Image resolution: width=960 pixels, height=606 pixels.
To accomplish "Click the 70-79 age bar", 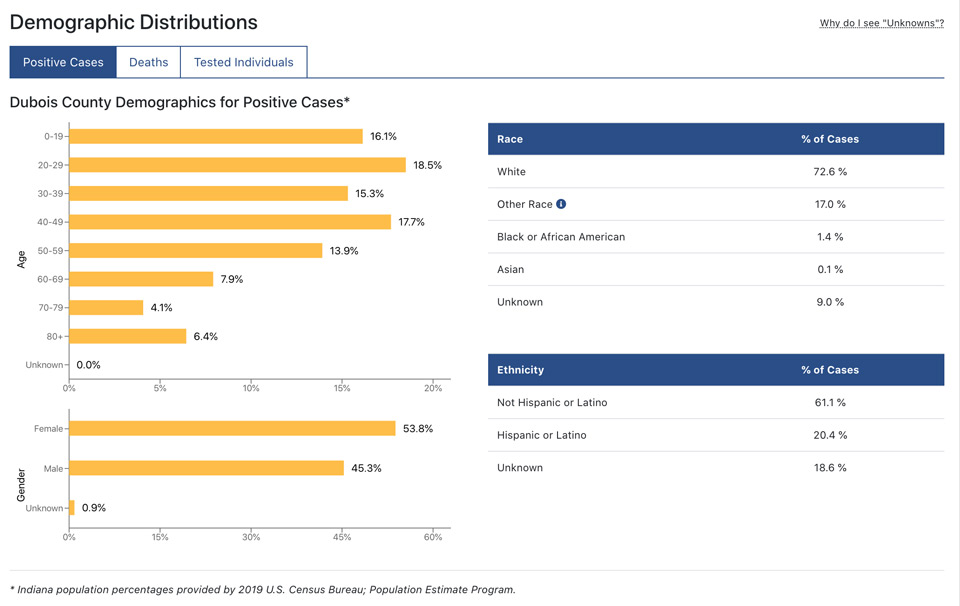I will click(106, 308).
